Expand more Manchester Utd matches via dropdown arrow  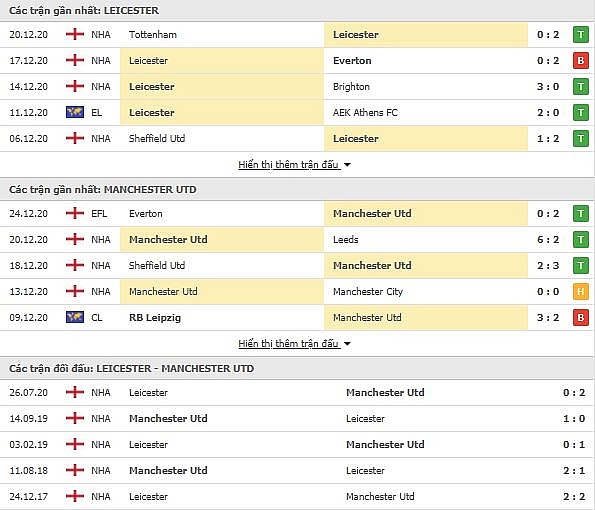click(347, 344)
